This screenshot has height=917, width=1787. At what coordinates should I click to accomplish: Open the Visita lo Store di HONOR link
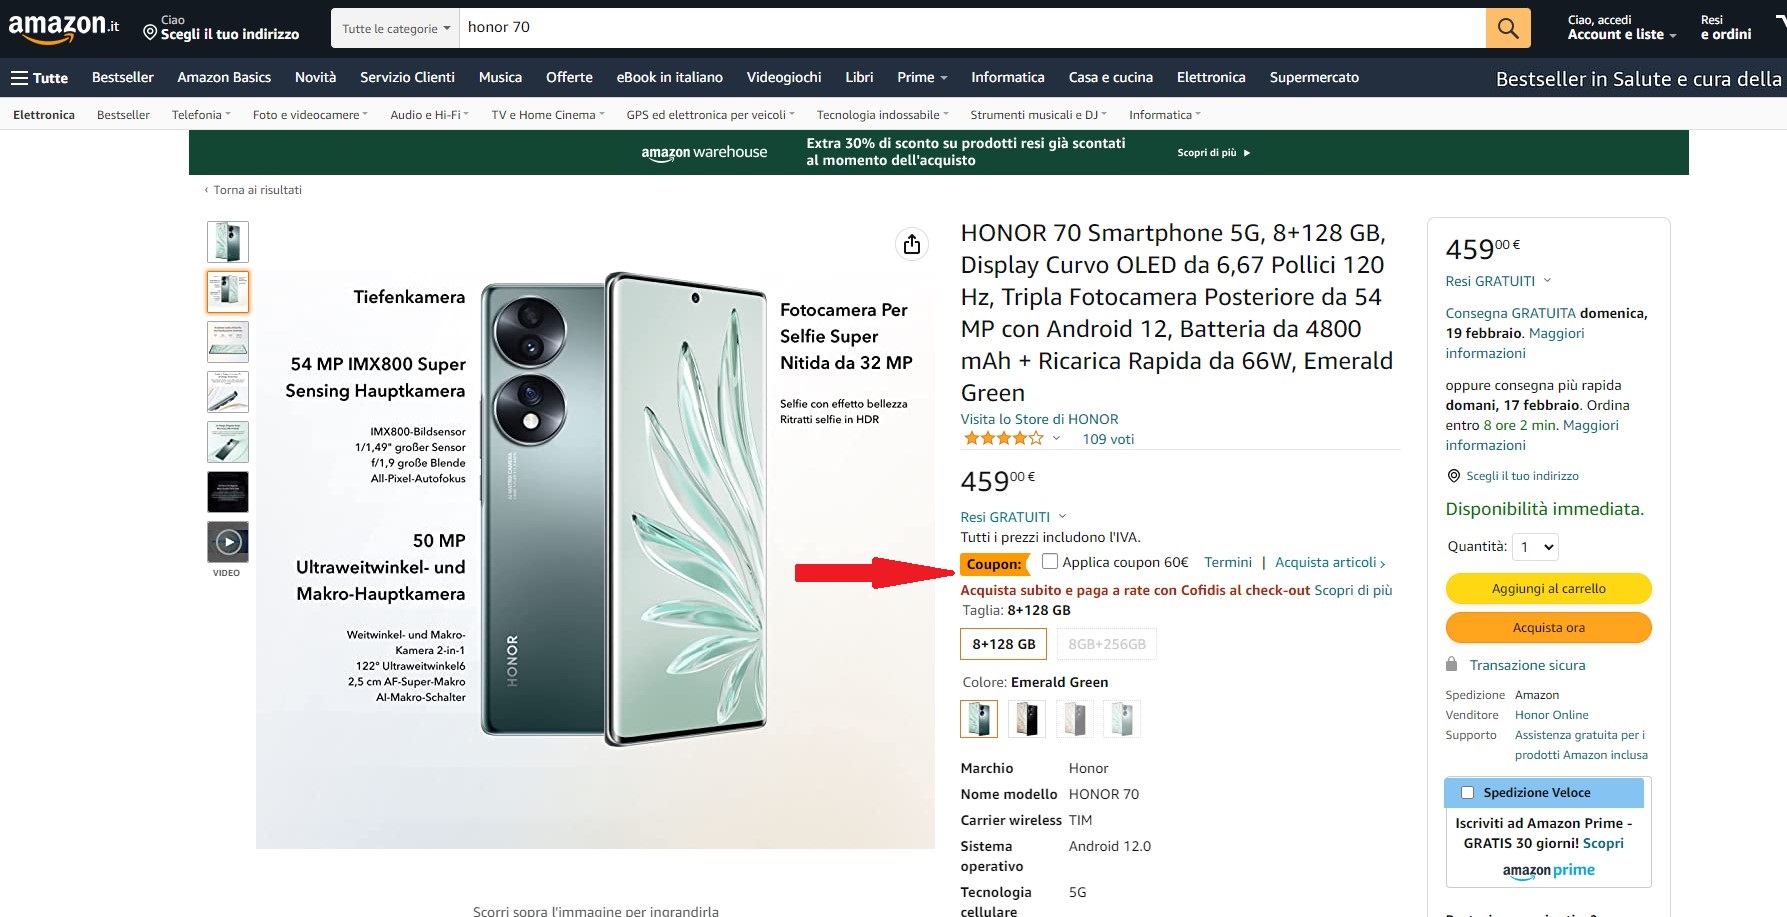click(x=1039, y=419)
